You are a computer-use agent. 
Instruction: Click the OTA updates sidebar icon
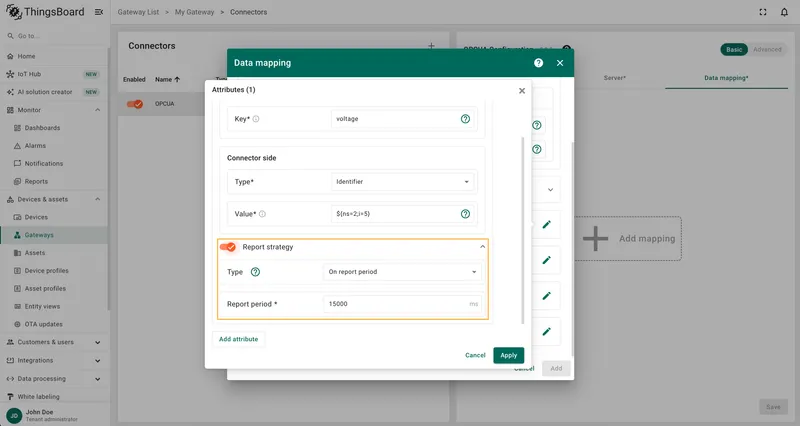point(17,324)
